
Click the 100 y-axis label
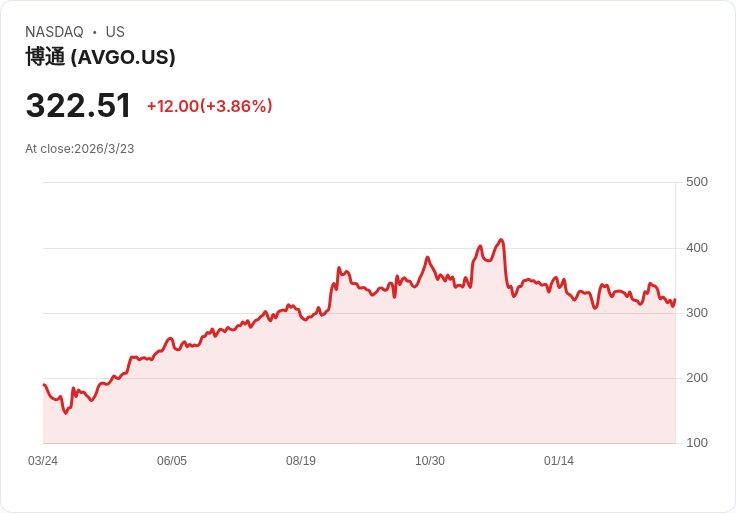click(x=697, y=443)
